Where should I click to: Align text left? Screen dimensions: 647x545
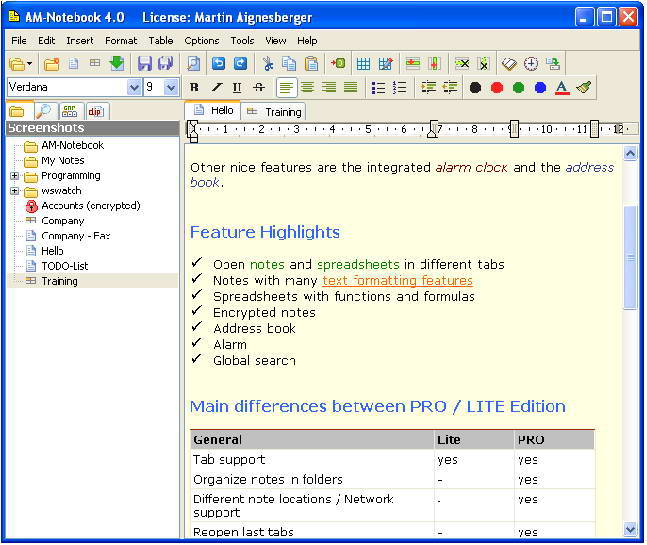(x=286, y=87)
